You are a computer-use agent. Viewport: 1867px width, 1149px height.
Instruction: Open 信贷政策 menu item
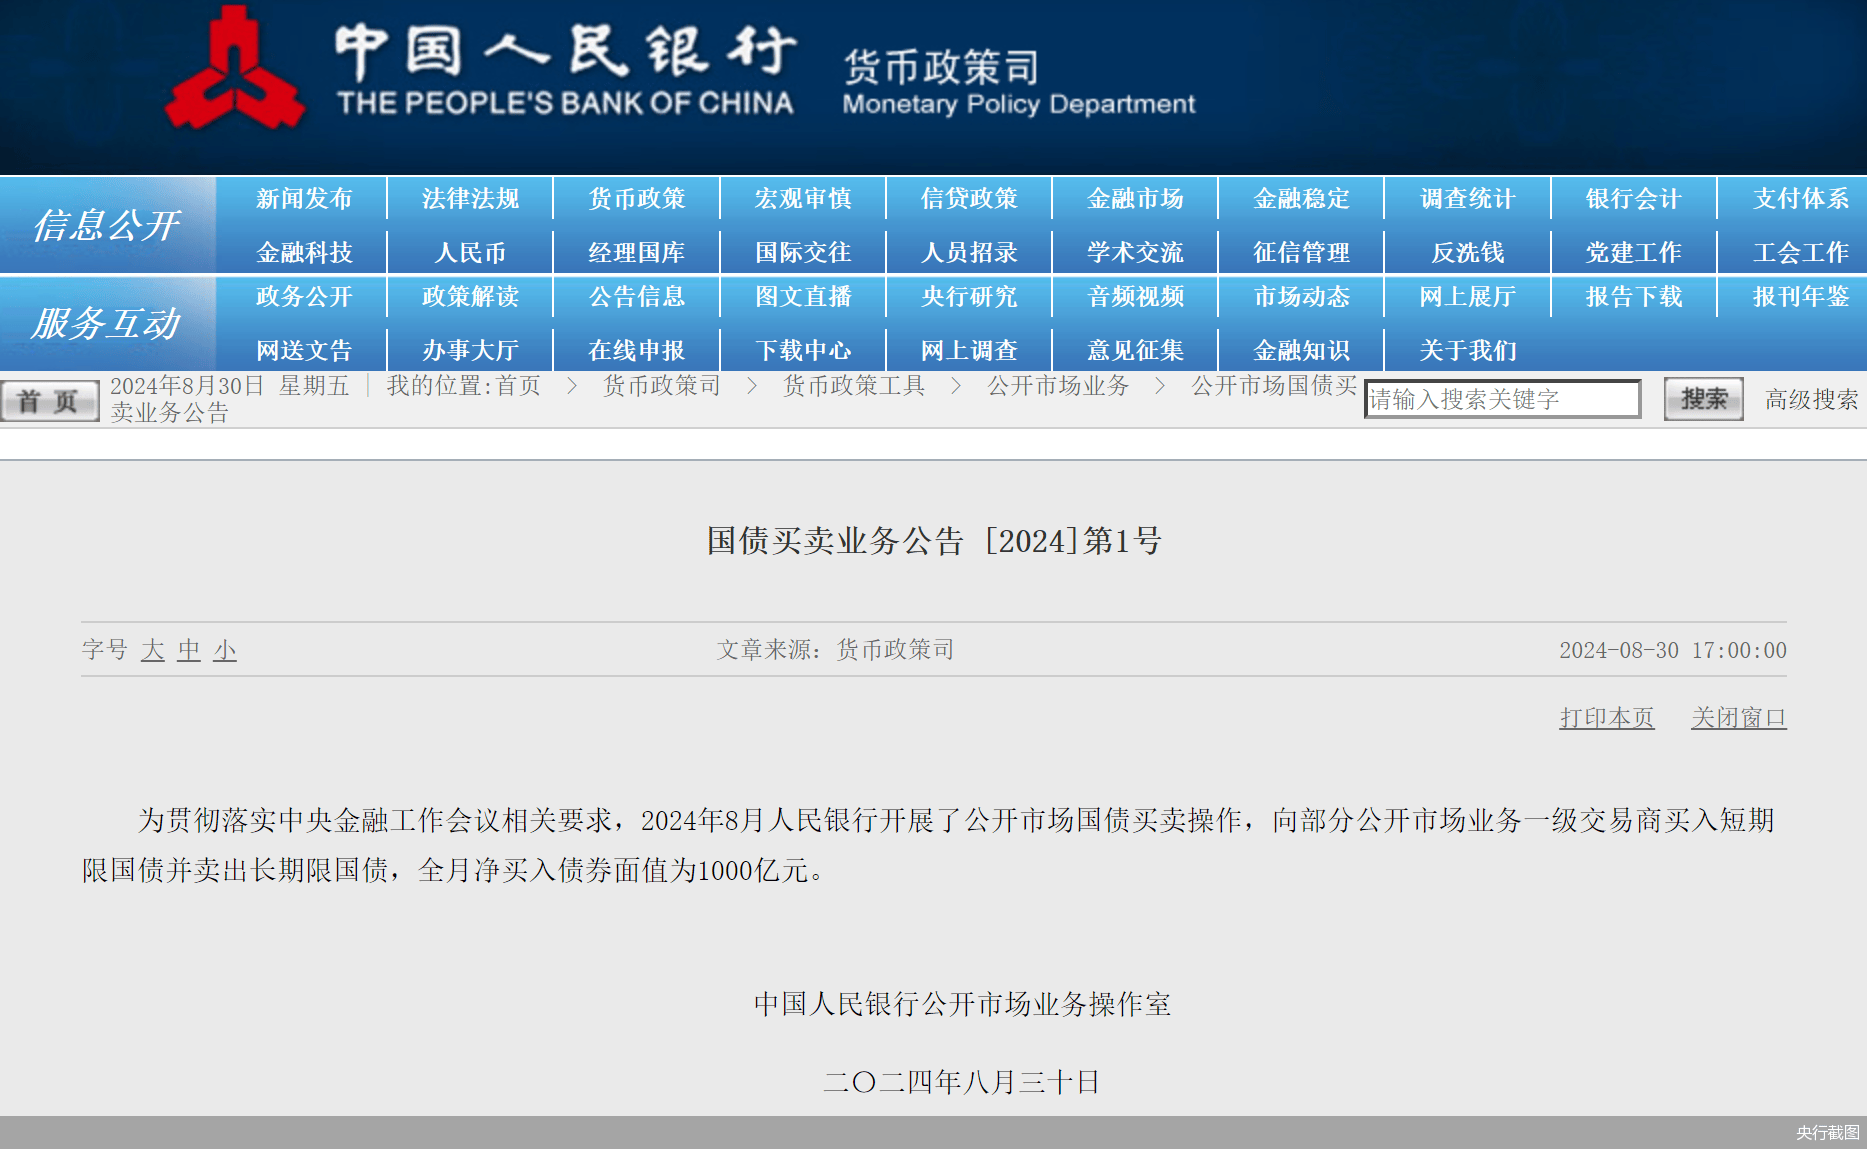(969, 199)
